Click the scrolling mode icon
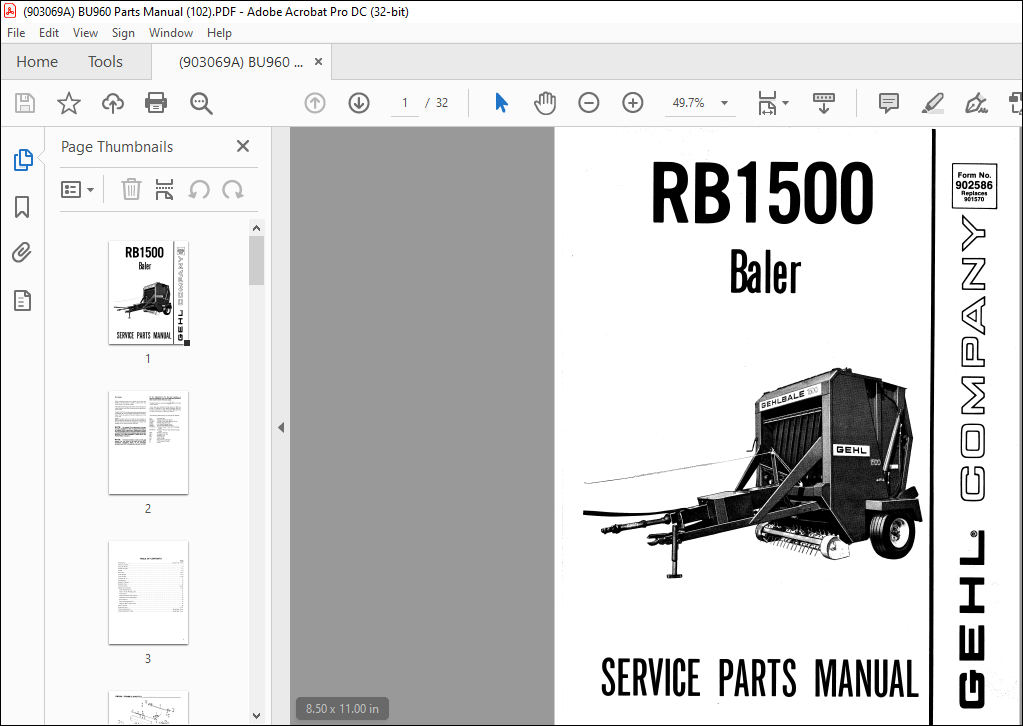Screen dimensions: 1023x726 pyautogui.click(x=823, y=103)
